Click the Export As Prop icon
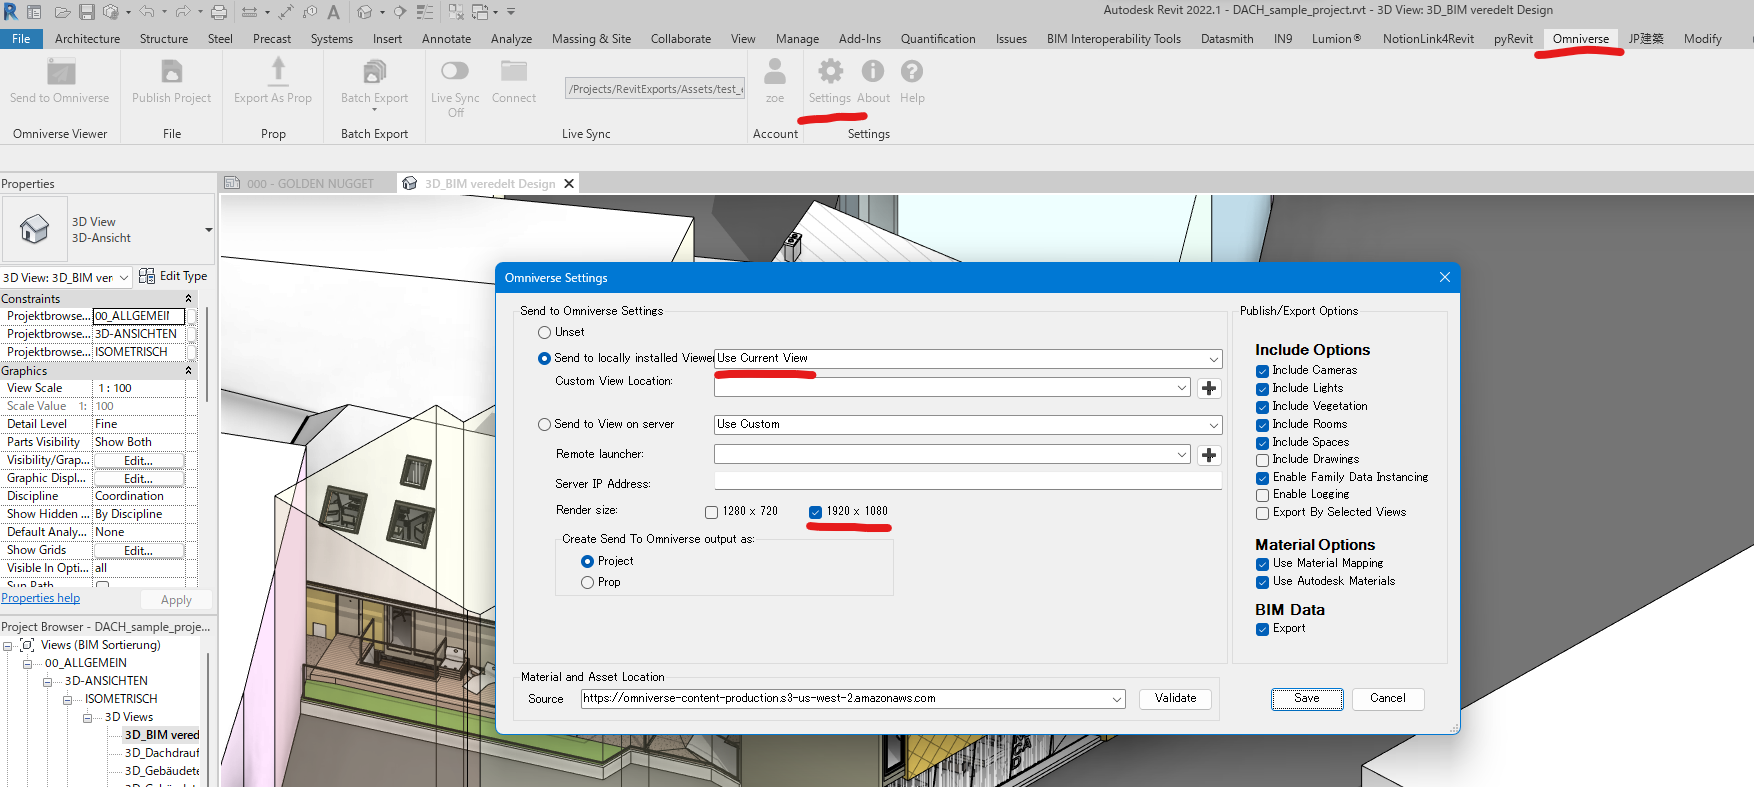 coord(278,70)
